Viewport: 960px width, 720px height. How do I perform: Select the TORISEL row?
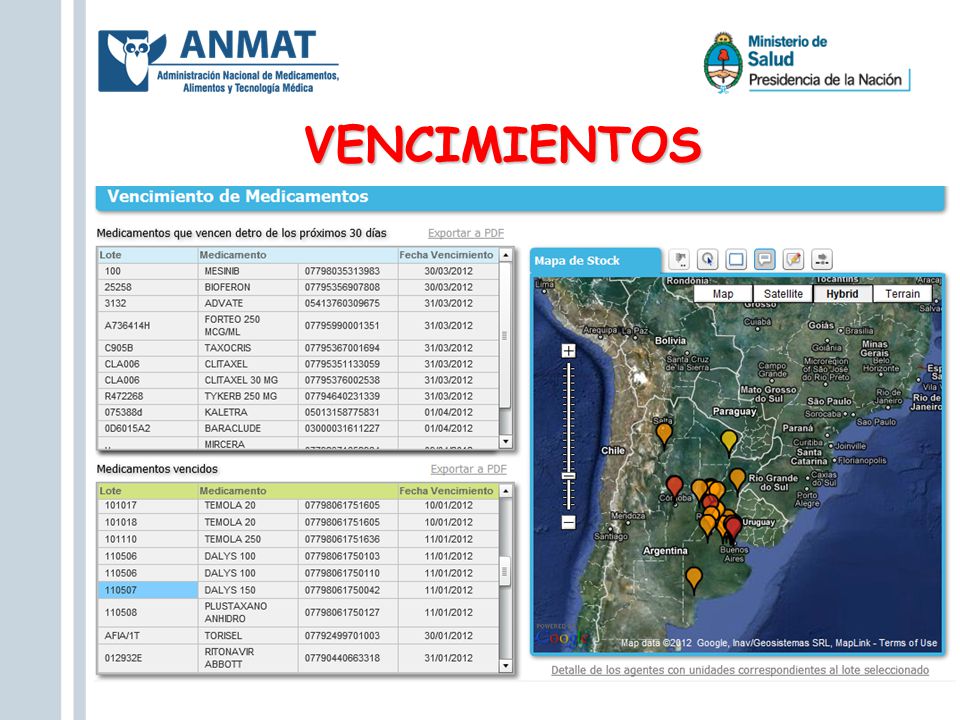[x=298, y=636]
